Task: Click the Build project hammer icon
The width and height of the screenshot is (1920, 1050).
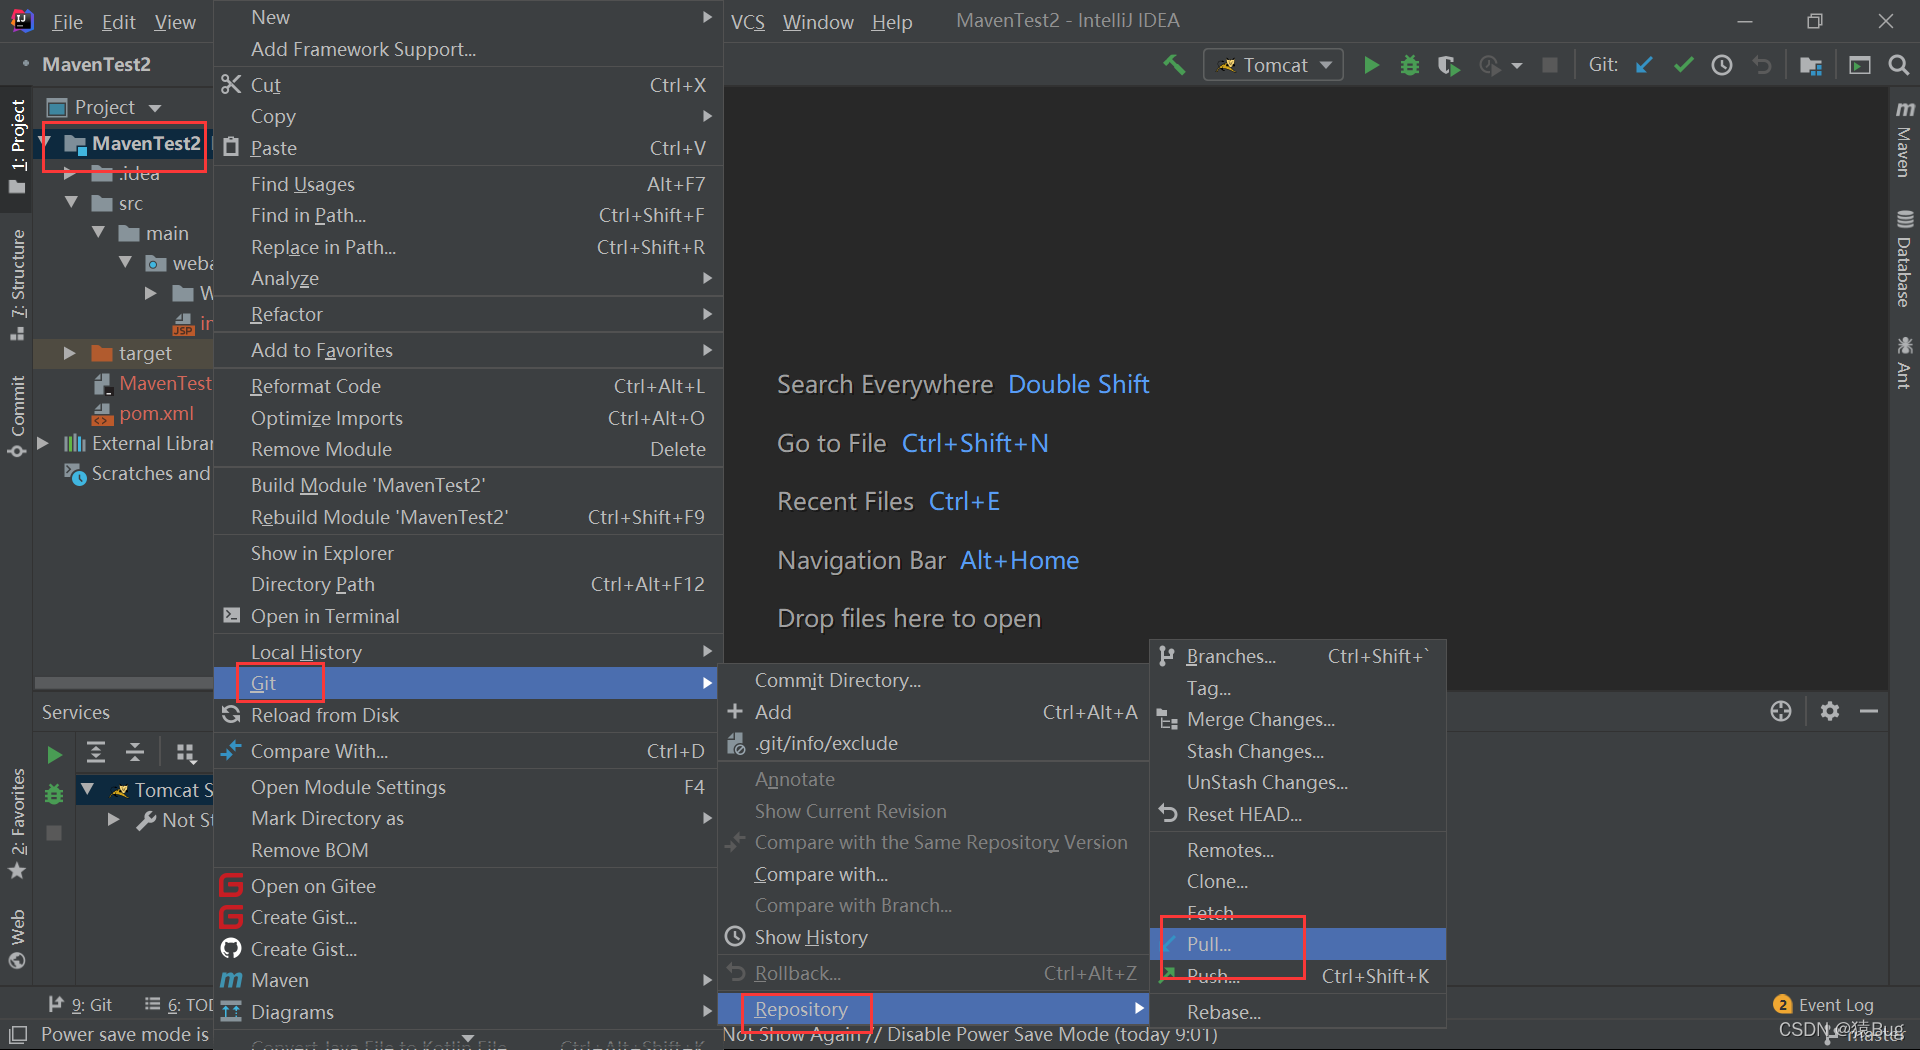Action: pyautogui.click(x=1174, y=65)
